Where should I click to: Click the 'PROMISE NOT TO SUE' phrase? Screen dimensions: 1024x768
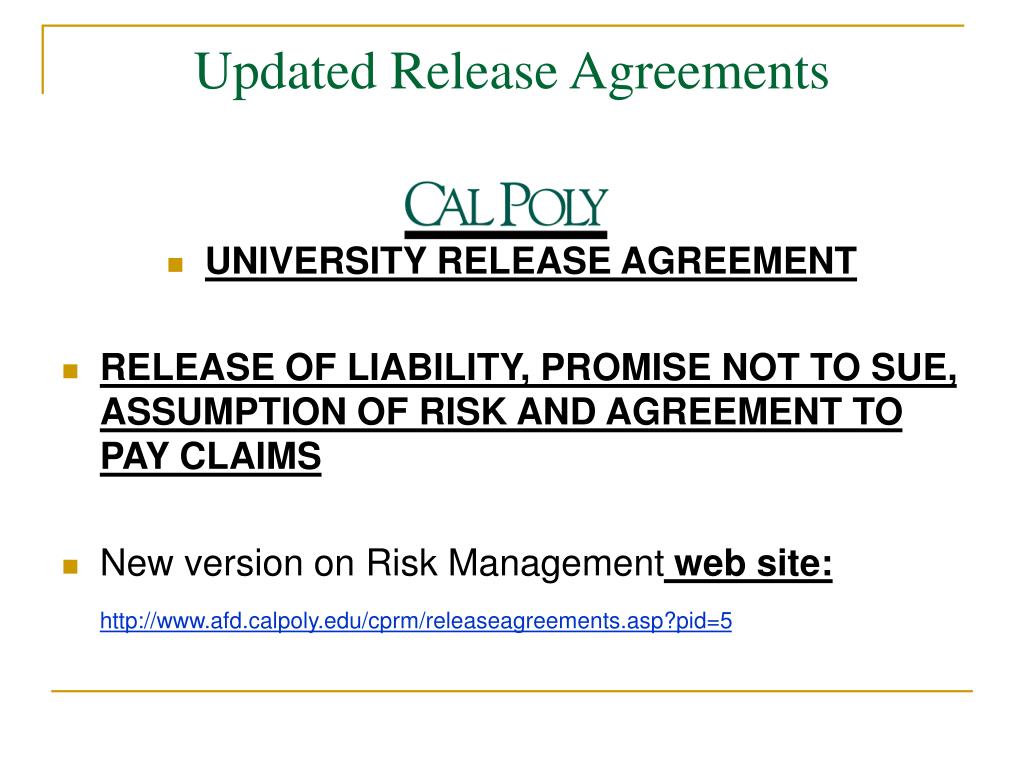[x=748, y=368]
